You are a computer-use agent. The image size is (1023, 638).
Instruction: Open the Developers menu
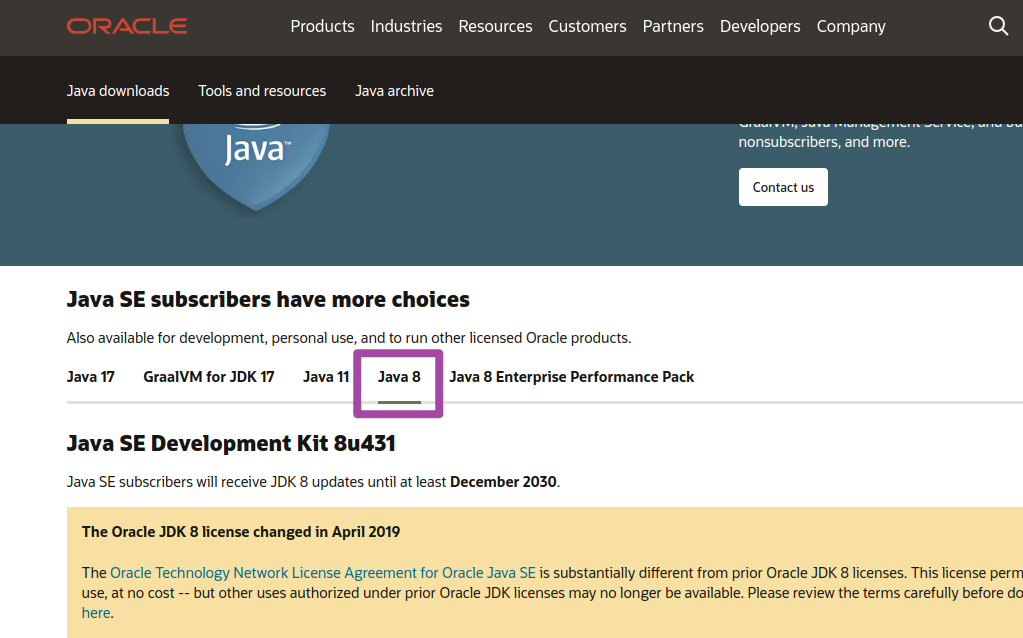[x=760, y=26]
